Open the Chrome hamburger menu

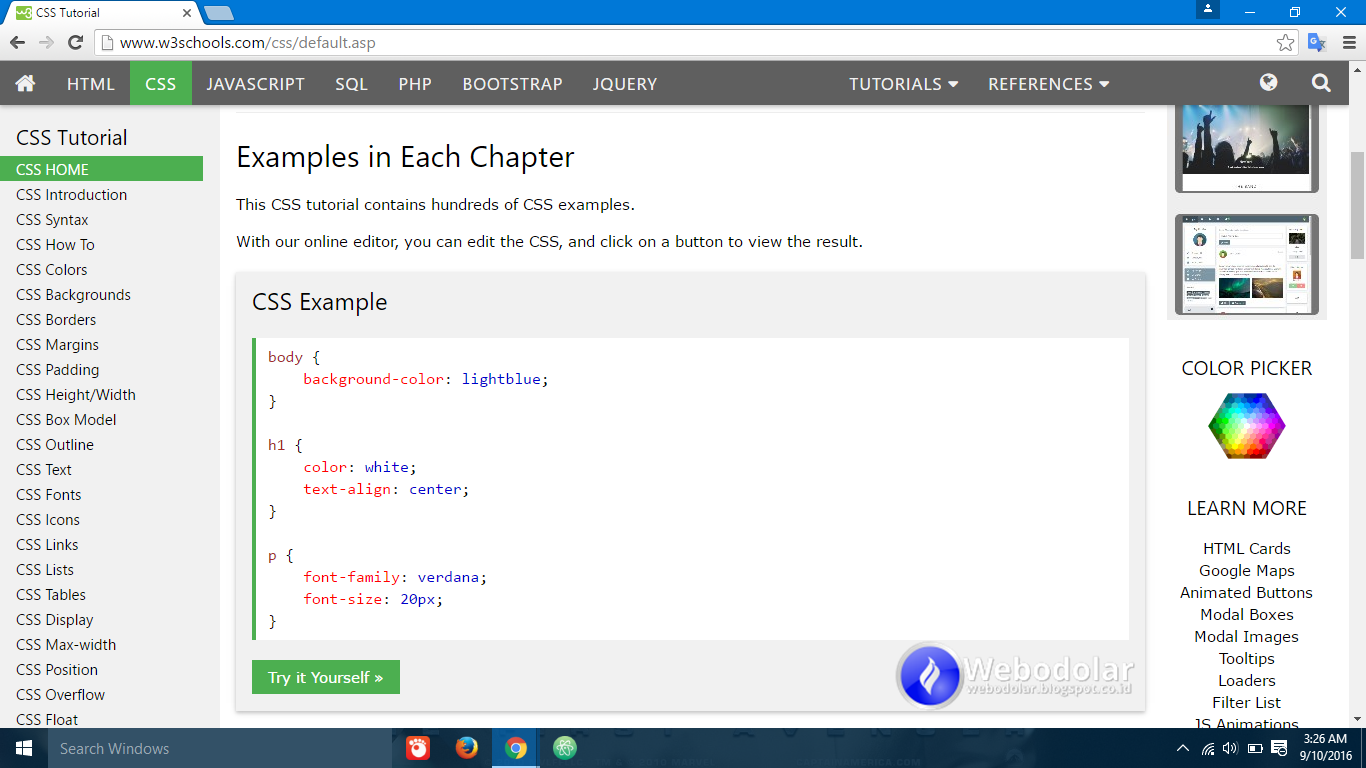pyautogui.click(x=1349, y=42)
